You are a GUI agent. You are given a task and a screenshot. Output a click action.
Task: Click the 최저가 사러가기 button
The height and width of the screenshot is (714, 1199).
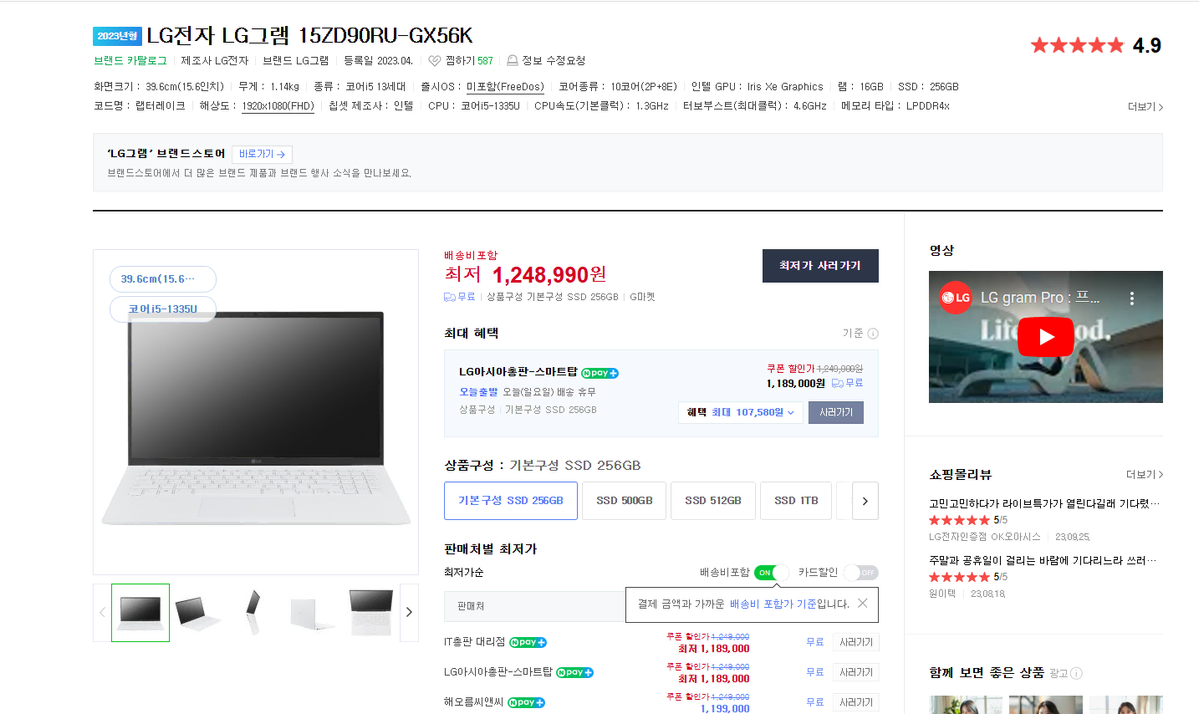tap(820, 266)
